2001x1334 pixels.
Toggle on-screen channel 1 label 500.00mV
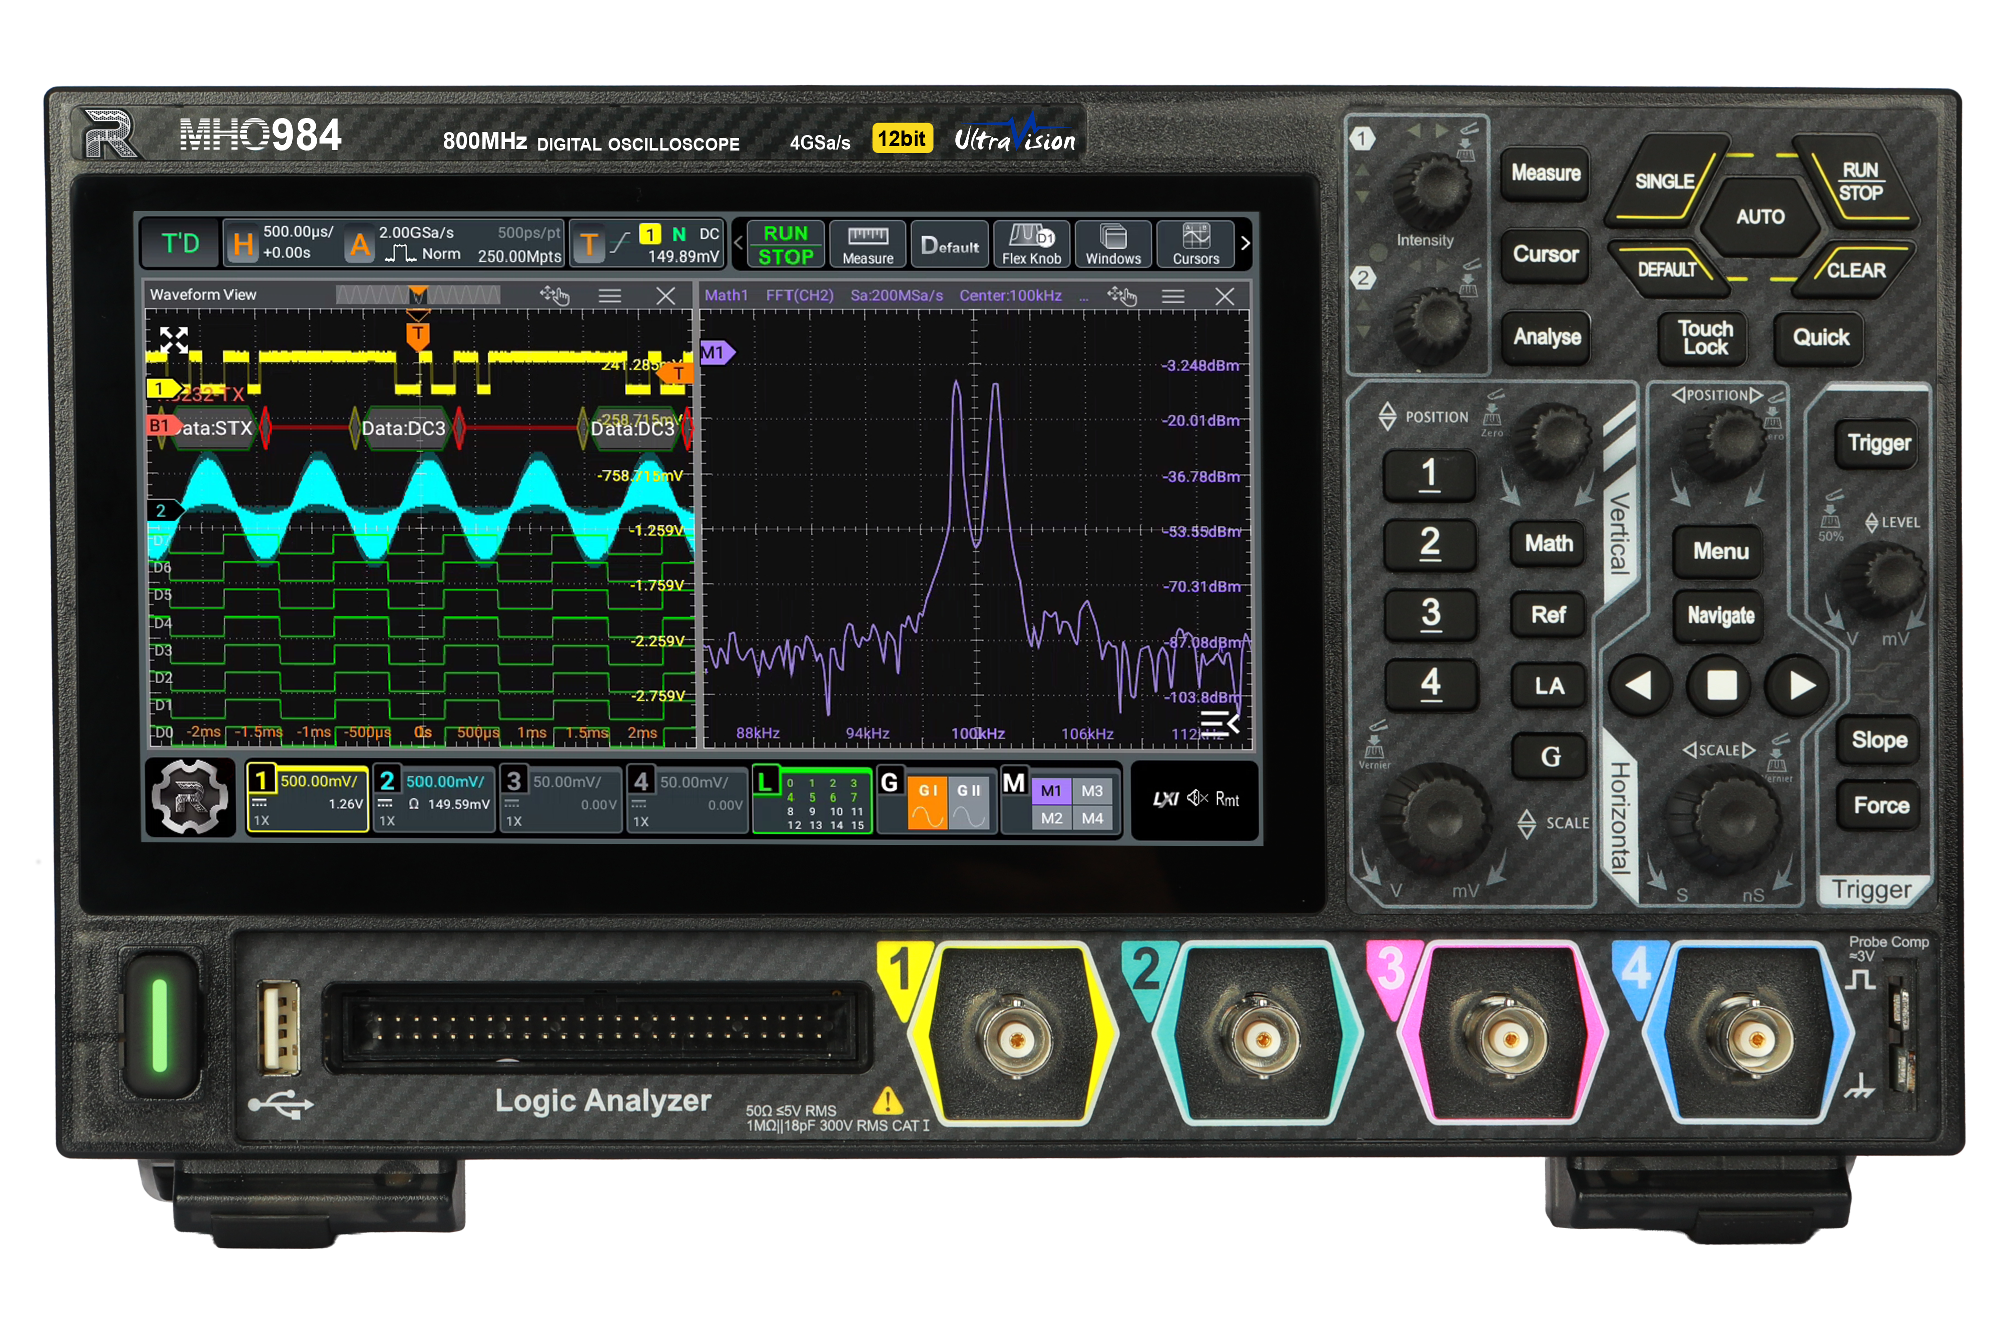(307, 799)
